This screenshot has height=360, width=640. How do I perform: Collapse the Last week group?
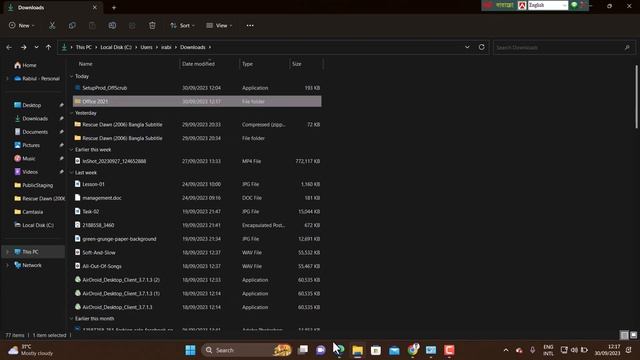pos(71,173)
